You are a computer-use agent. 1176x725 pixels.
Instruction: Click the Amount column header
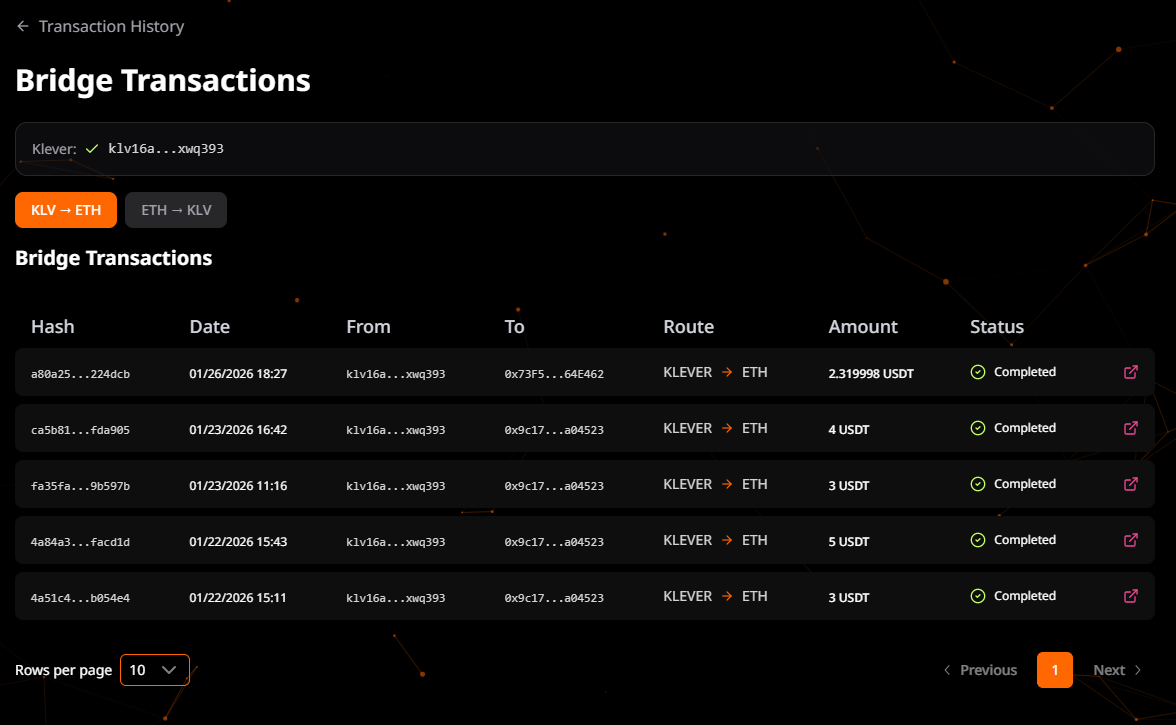(x=863, y=327)
